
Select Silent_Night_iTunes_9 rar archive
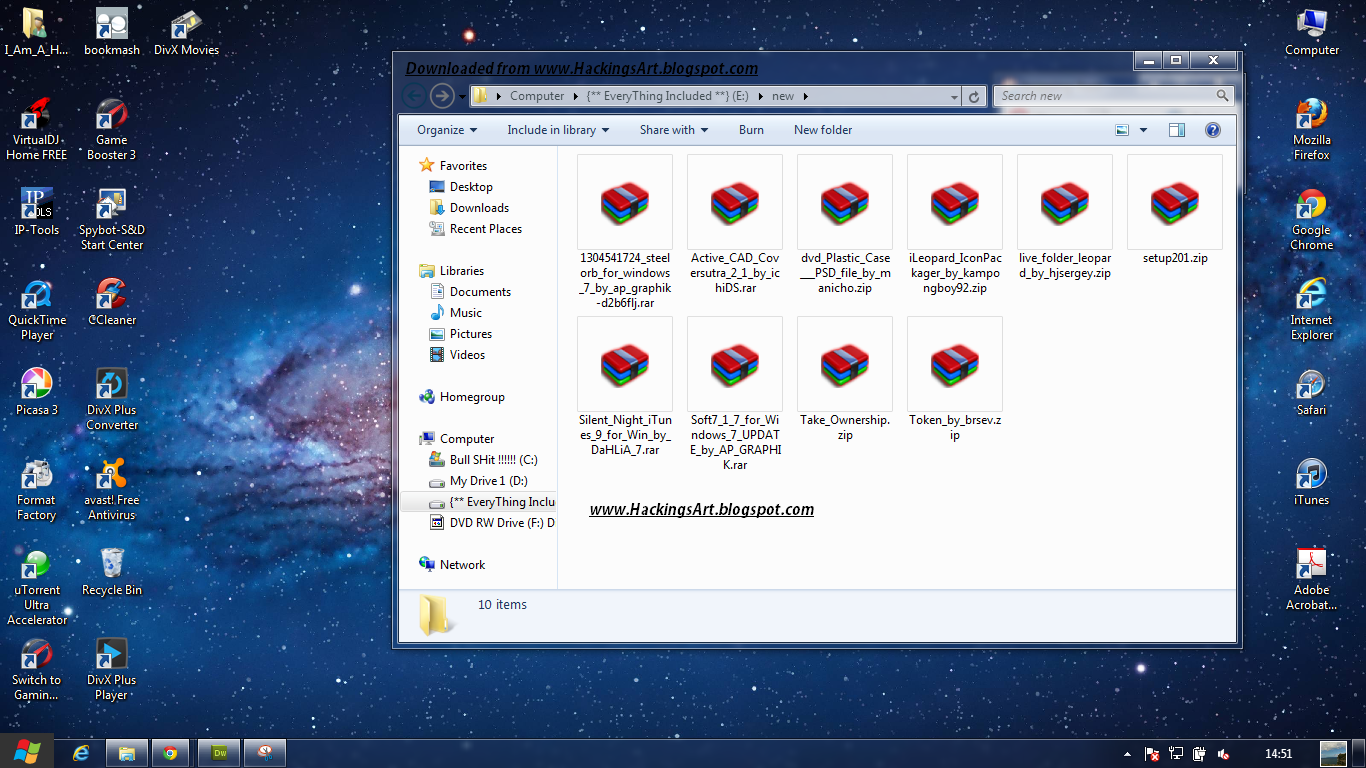pos(625,388)
